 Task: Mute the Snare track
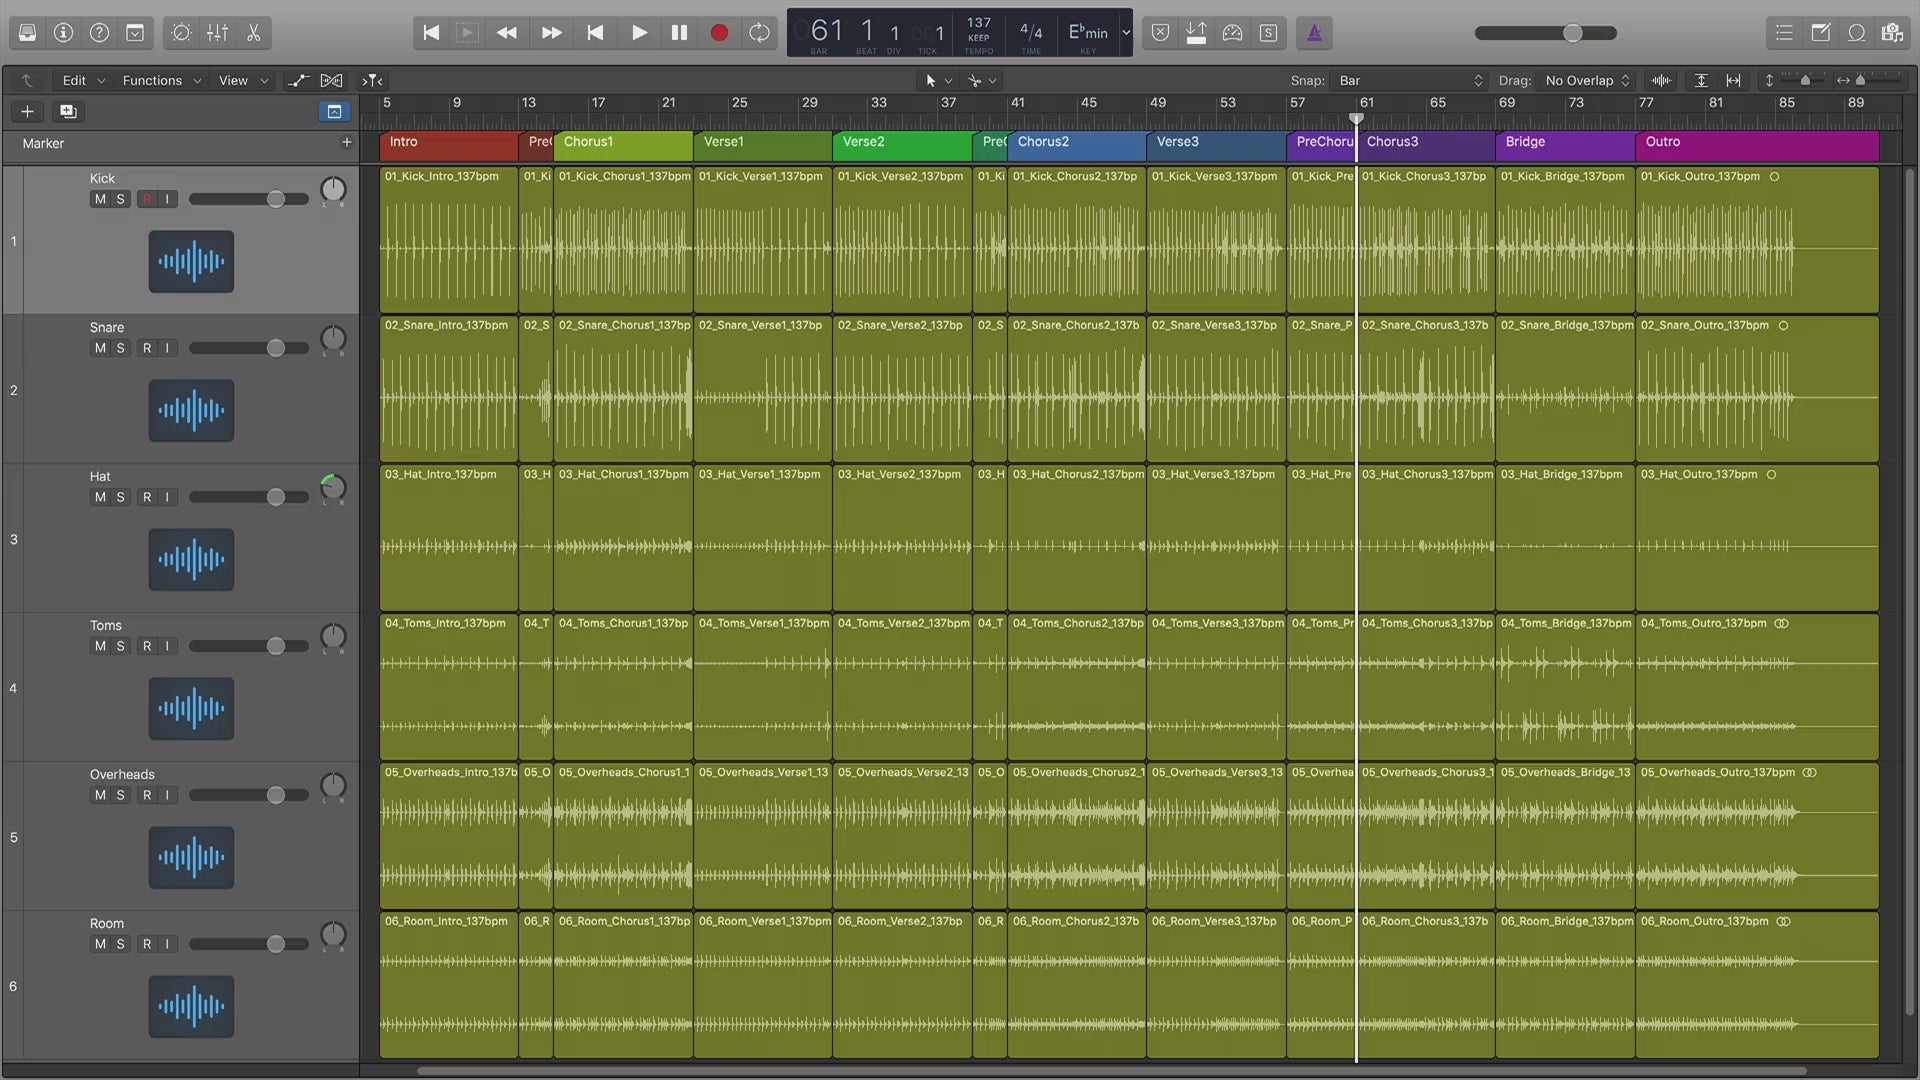99,348
